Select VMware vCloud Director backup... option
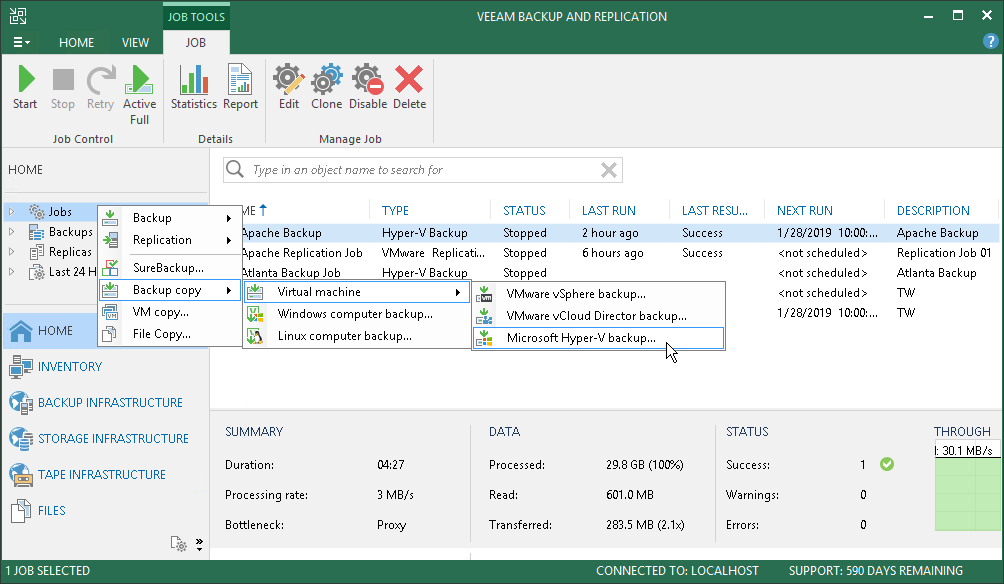Screen dimensions: 1004x584 (599, 316)
